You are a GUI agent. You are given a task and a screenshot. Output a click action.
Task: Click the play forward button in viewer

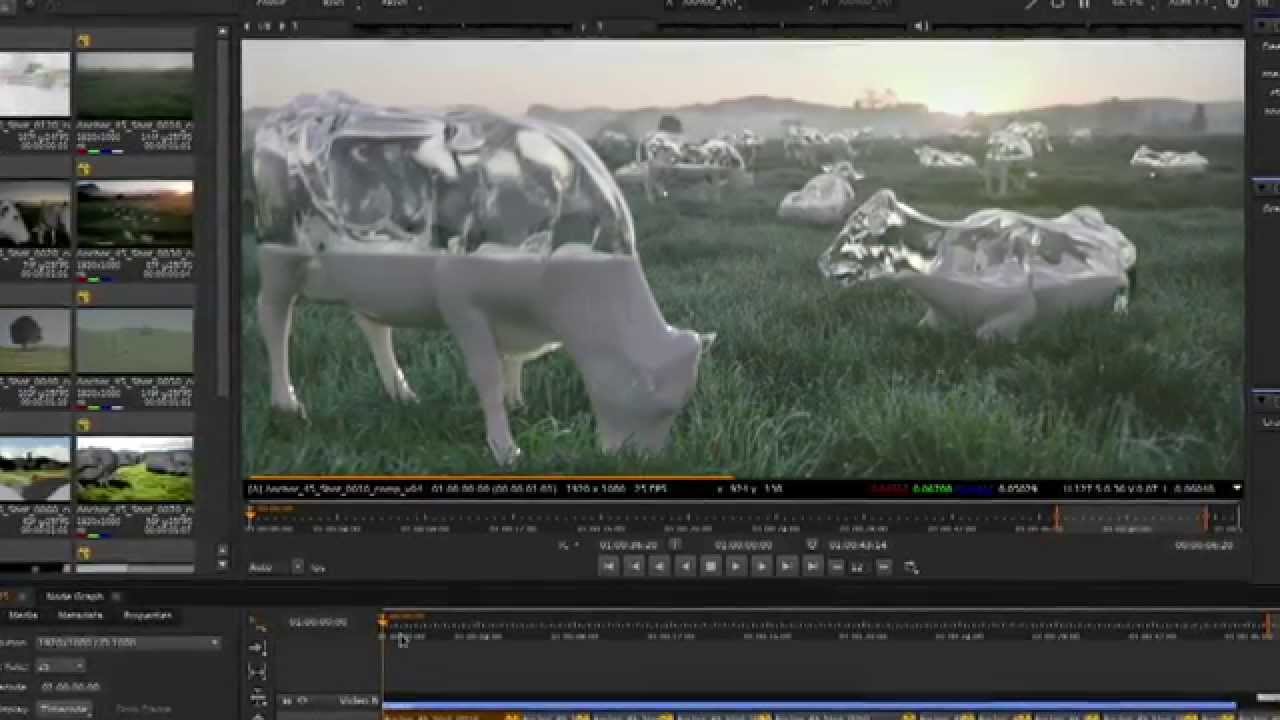[x=736, y=567]
